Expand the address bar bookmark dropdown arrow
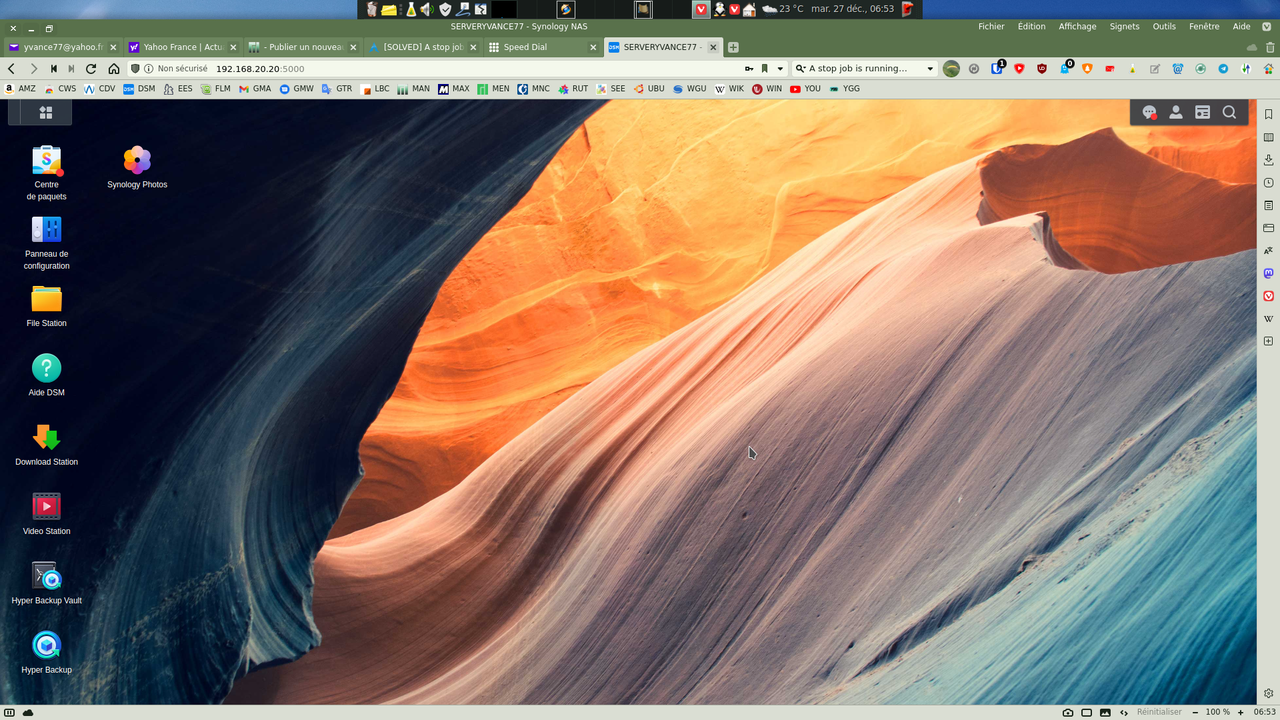The height and width of the screenshot is (720, 1280). click(x=780, y=69)
